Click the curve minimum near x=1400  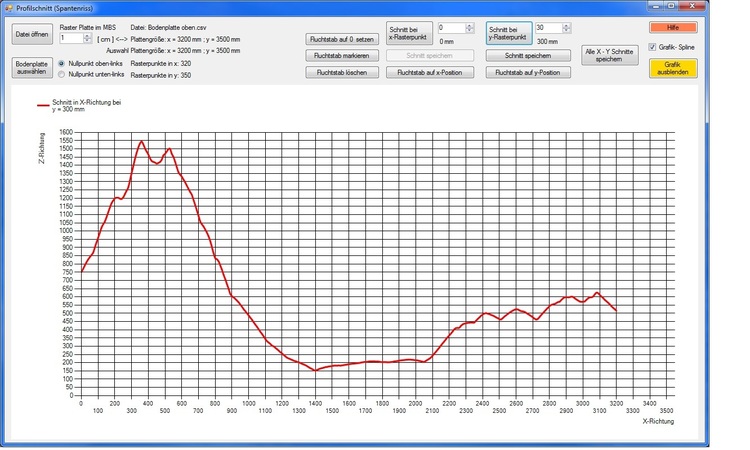(315, 370)
